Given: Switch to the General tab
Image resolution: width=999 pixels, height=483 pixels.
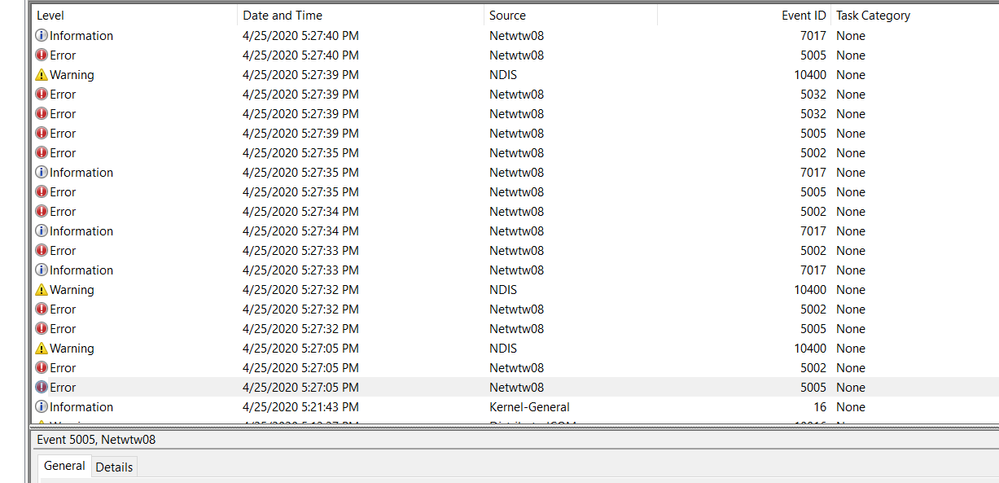Looking at the screenshot, I should pyautogui.click(x=64, y=466).
